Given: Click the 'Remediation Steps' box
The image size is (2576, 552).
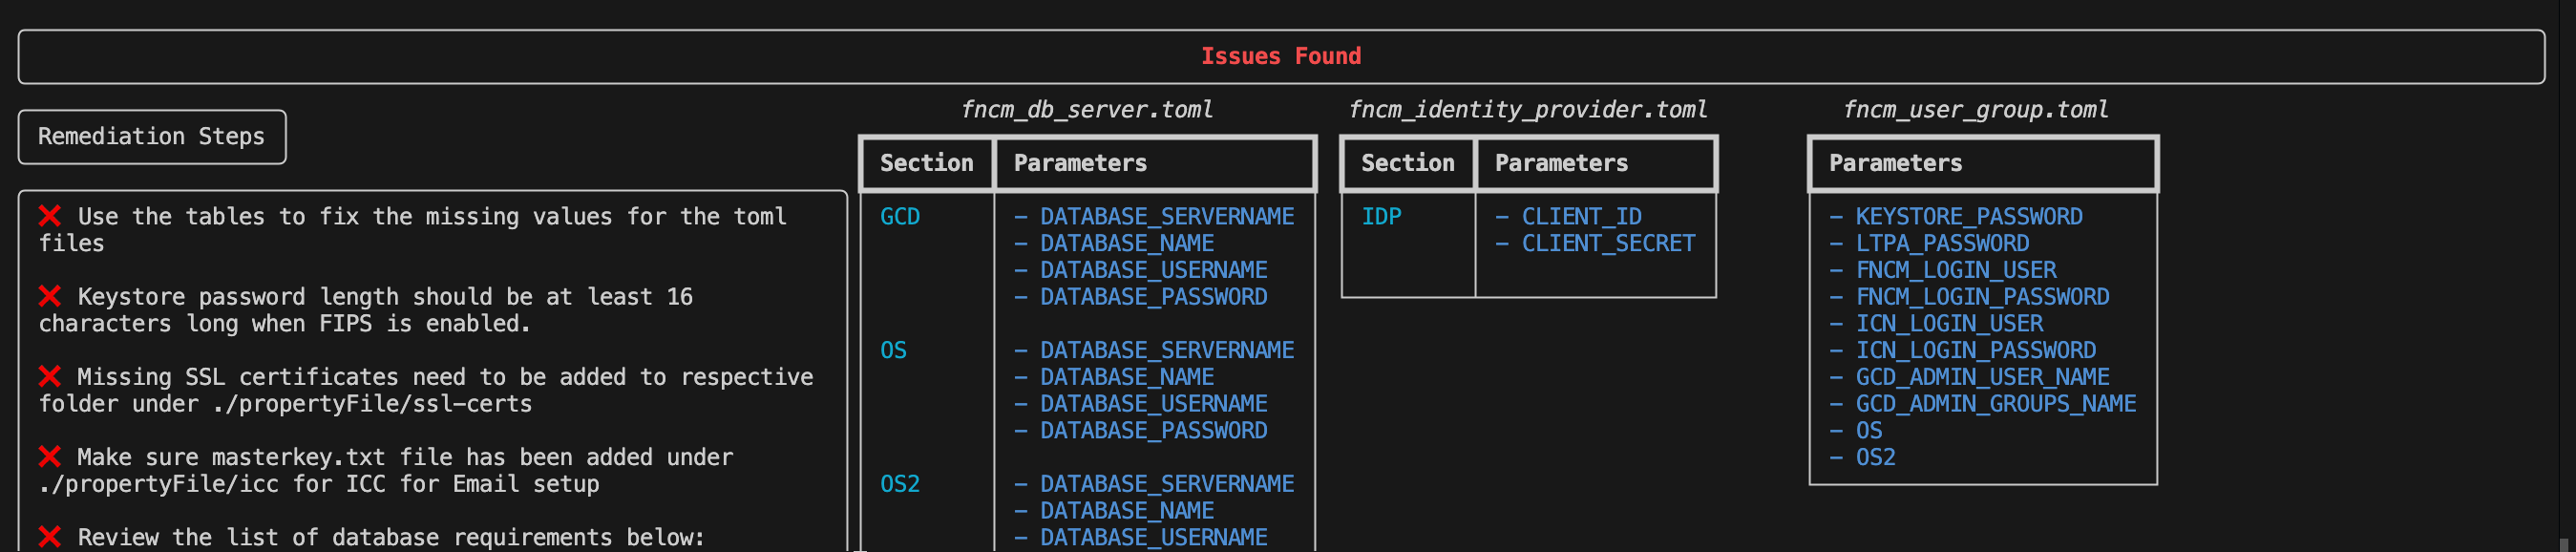Looking at the screenshot, I should (152, 137).
